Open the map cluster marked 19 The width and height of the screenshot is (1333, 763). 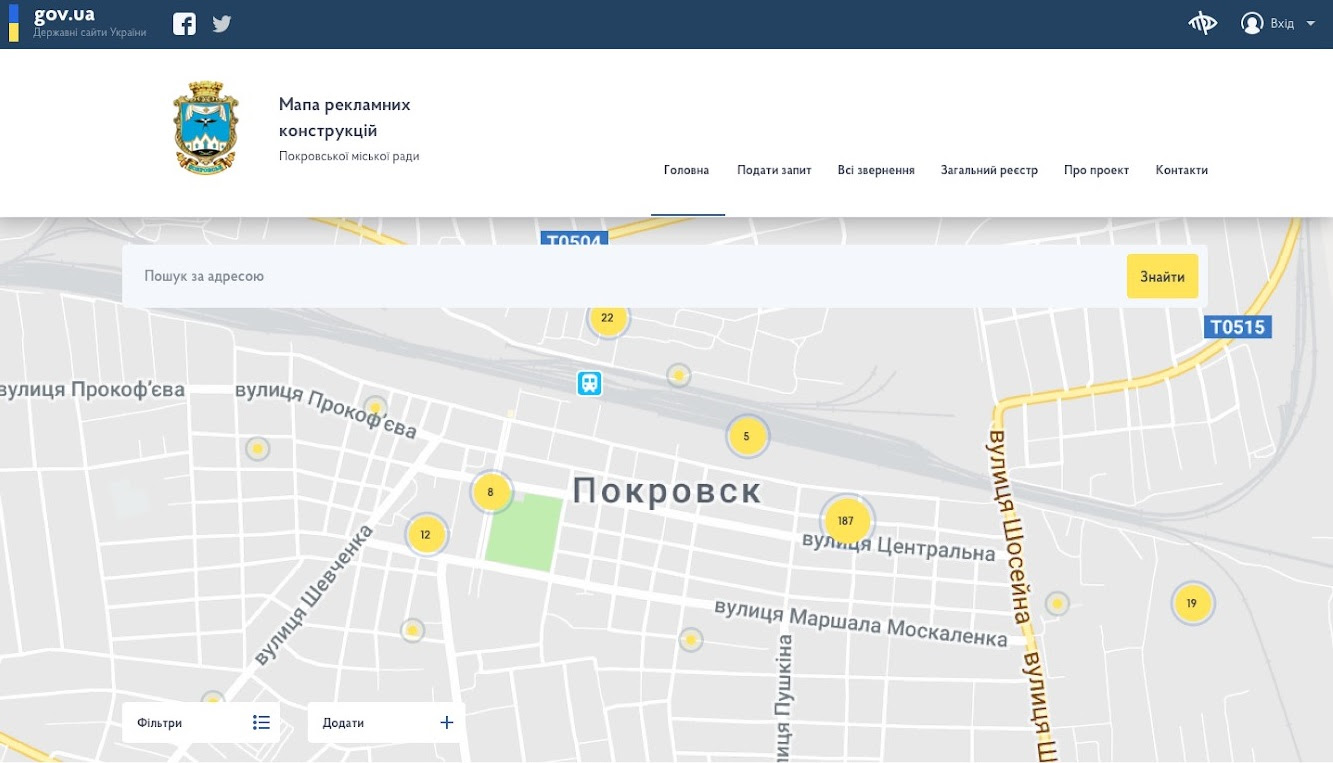[1192, 603]
